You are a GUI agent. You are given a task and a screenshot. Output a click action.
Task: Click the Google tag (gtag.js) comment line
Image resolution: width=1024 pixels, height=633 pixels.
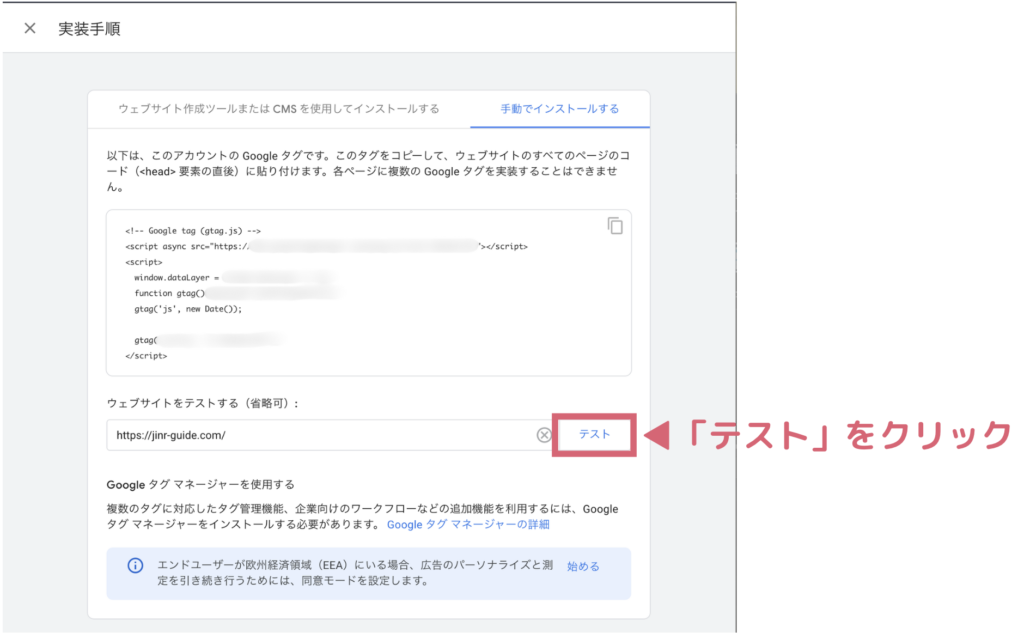click(x=193, y=231)
